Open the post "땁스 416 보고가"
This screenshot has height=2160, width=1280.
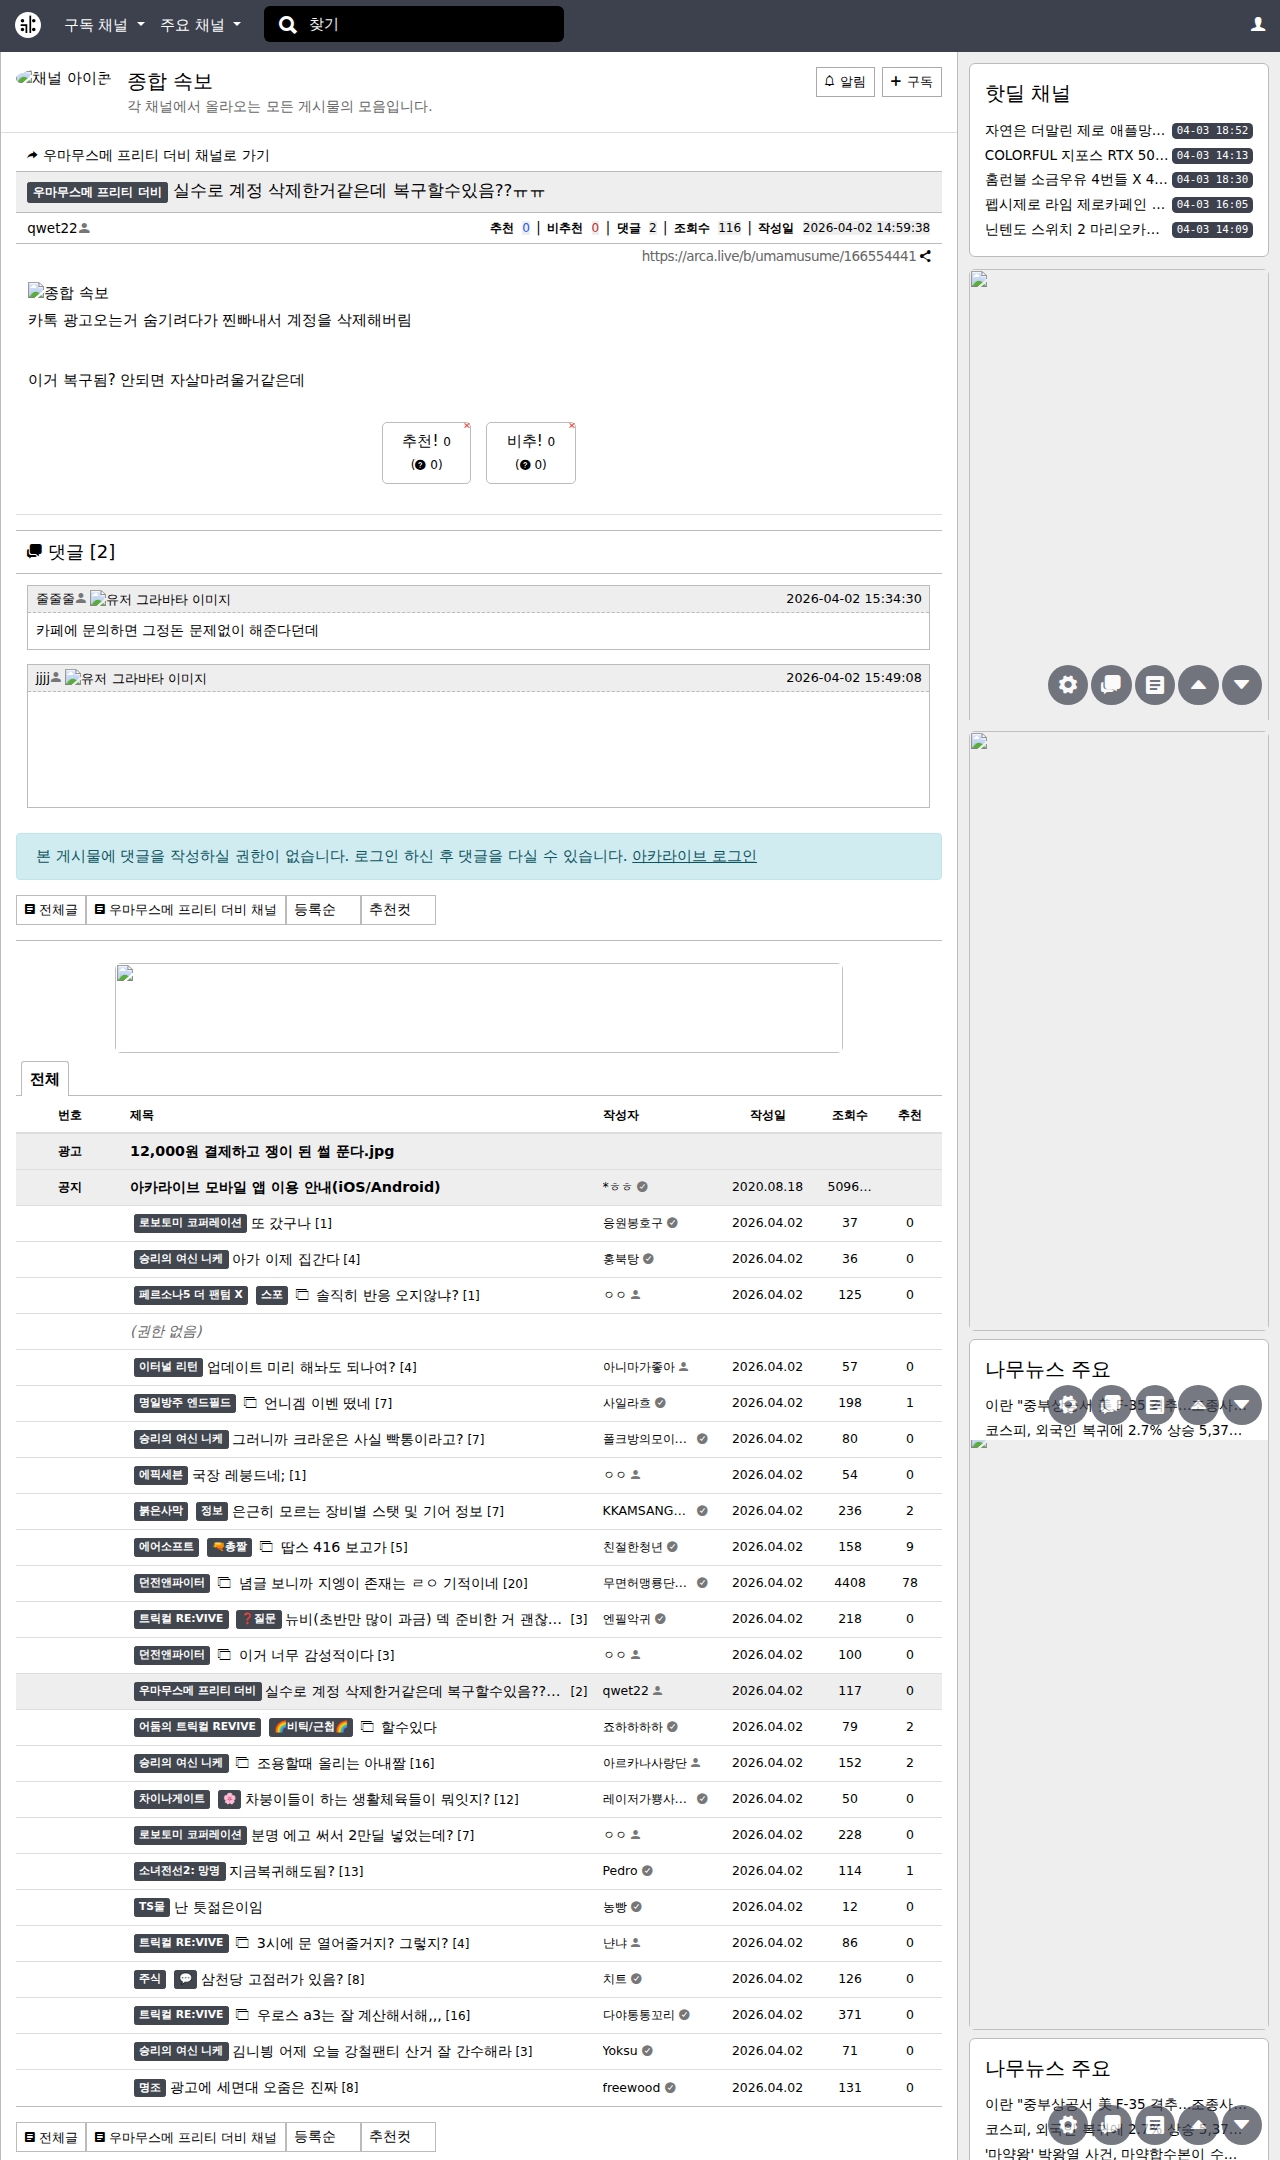pyautogui.click(x=333, y=1547)
